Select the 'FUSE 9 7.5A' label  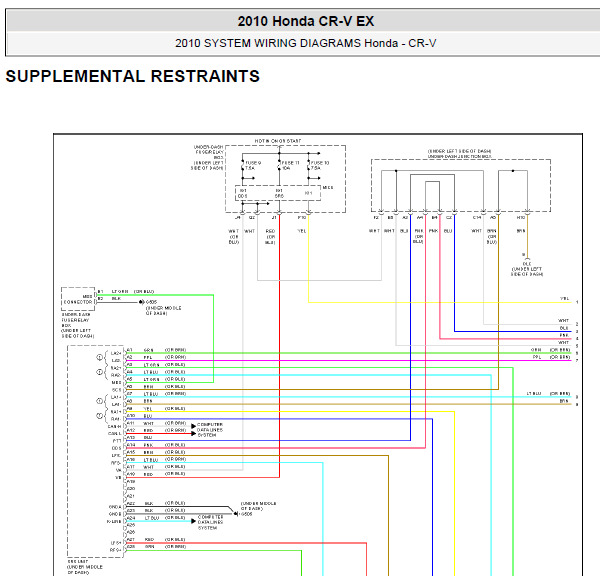(253, 165)
